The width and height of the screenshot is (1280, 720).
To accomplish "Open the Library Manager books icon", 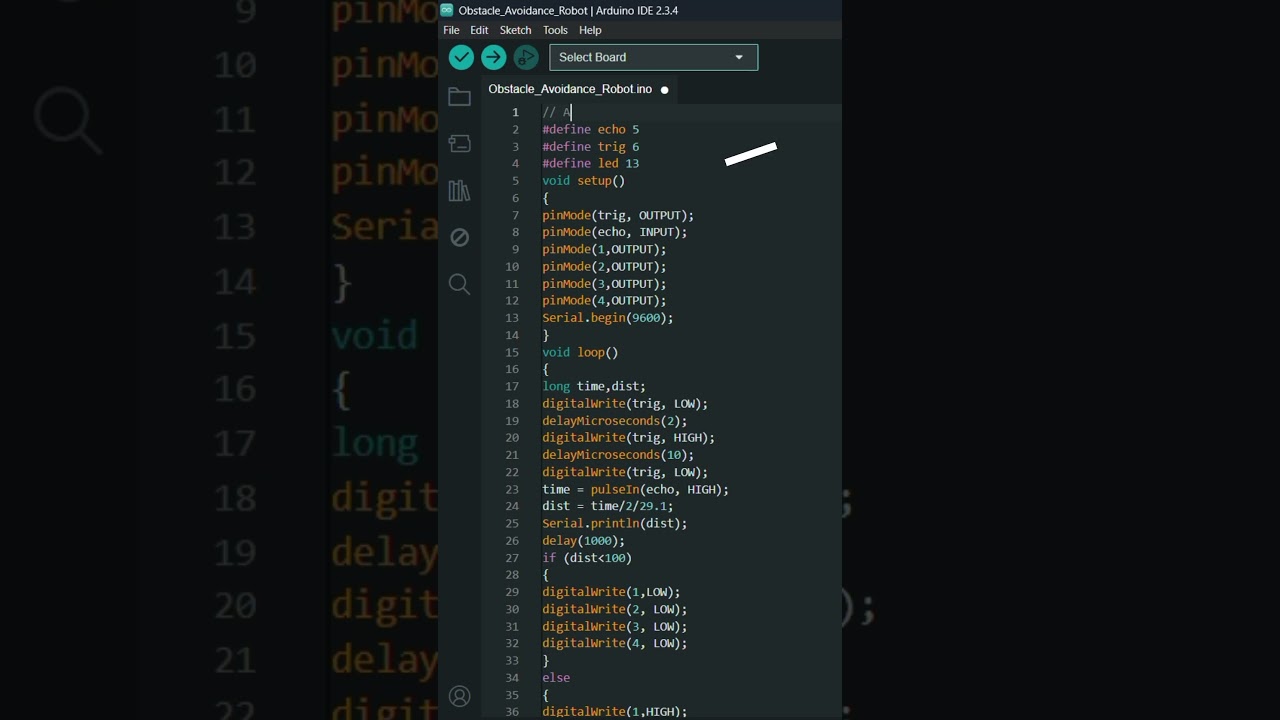I will pos(459,191).
